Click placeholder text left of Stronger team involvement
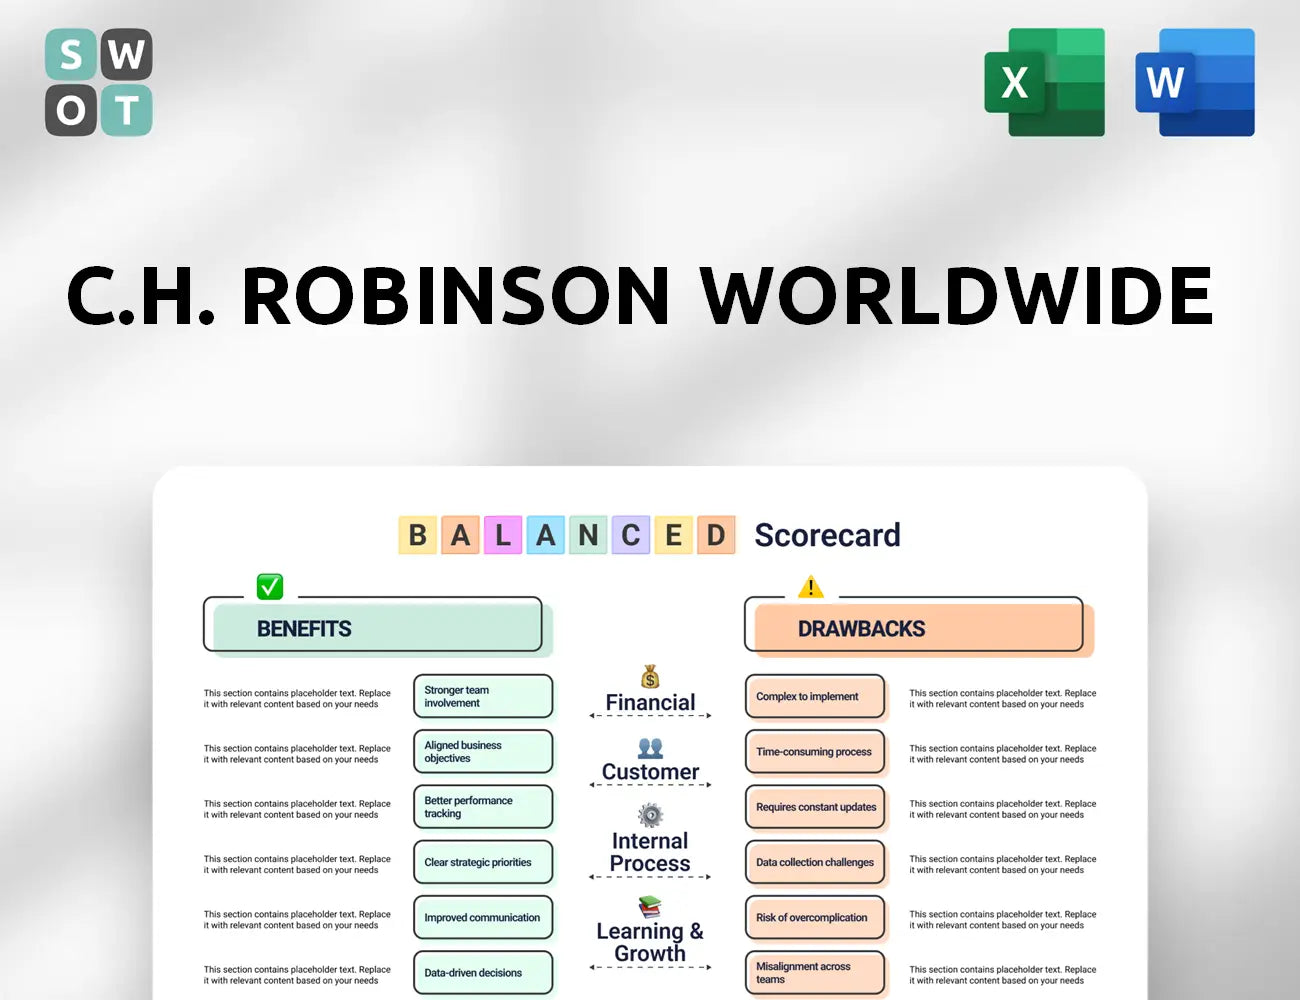Screen dimensions: 1300x1000 pos(297,698)
